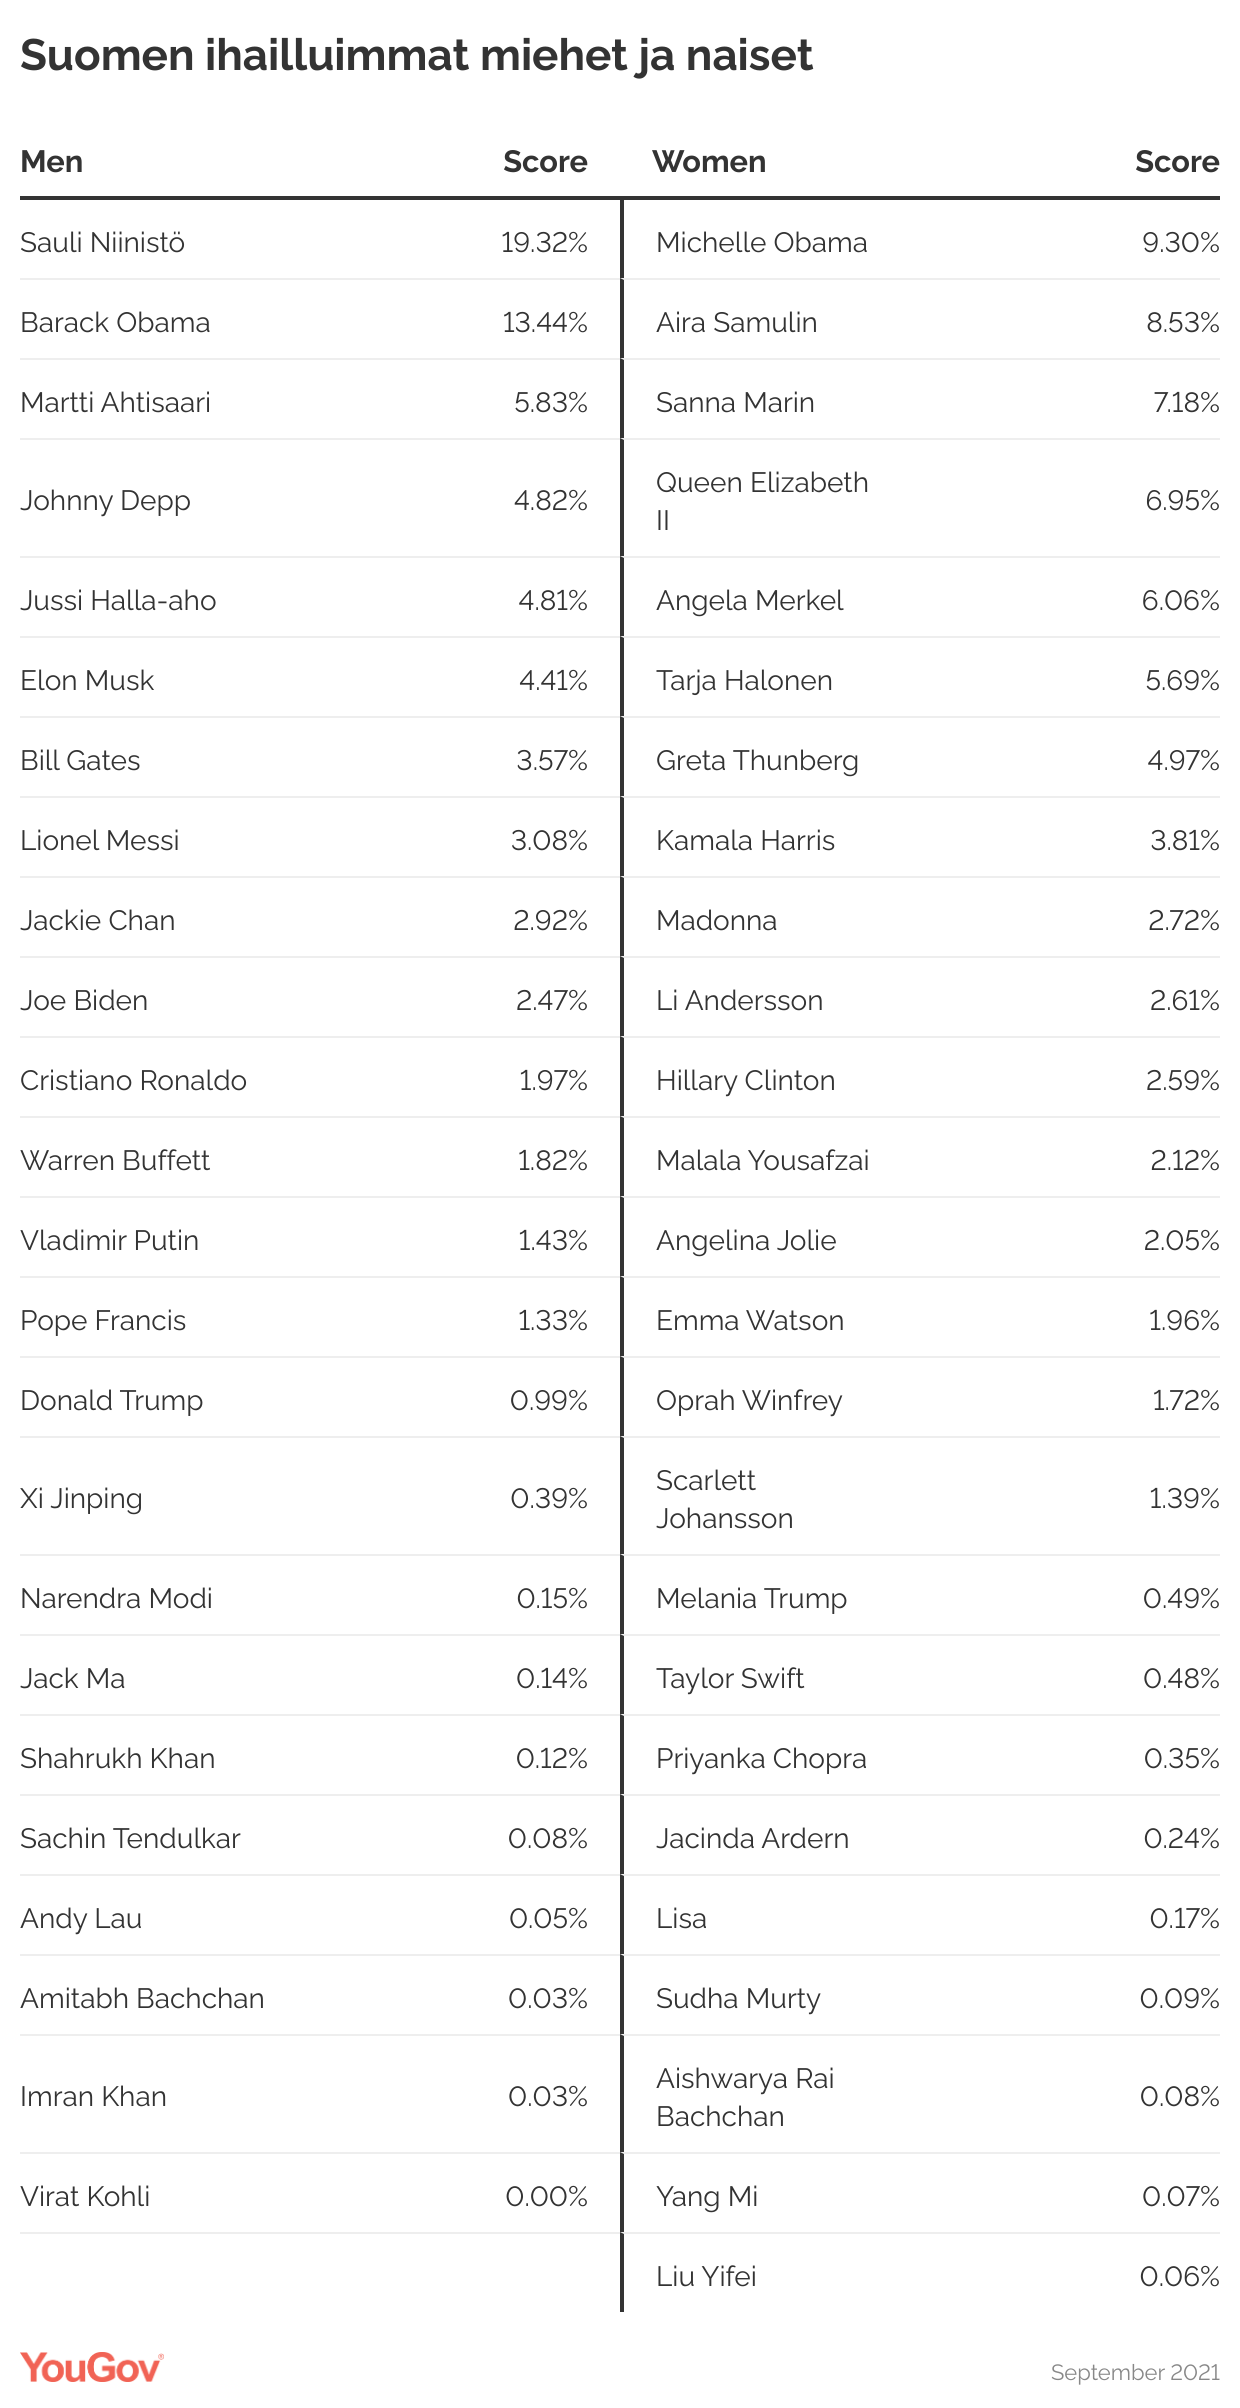Image resolution: width=1240 pixels, height=2408 pixels.
Task: Click the September 2021 date label
Action: [x=1135, y=2372]
